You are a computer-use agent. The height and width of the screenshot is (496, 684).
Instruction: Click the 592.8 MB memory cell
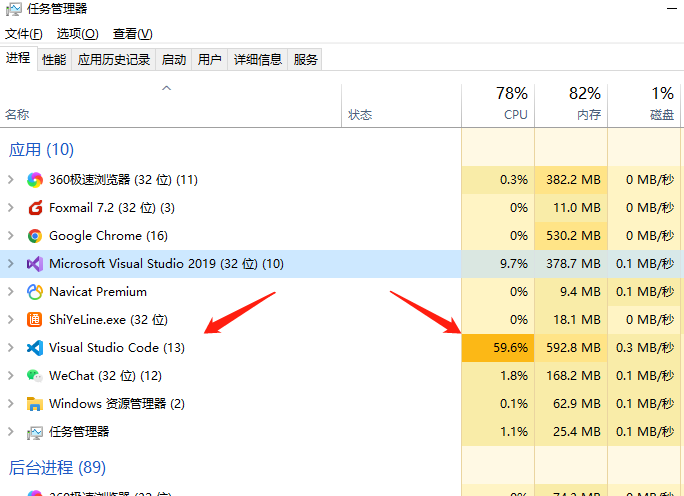coord(571,348)
